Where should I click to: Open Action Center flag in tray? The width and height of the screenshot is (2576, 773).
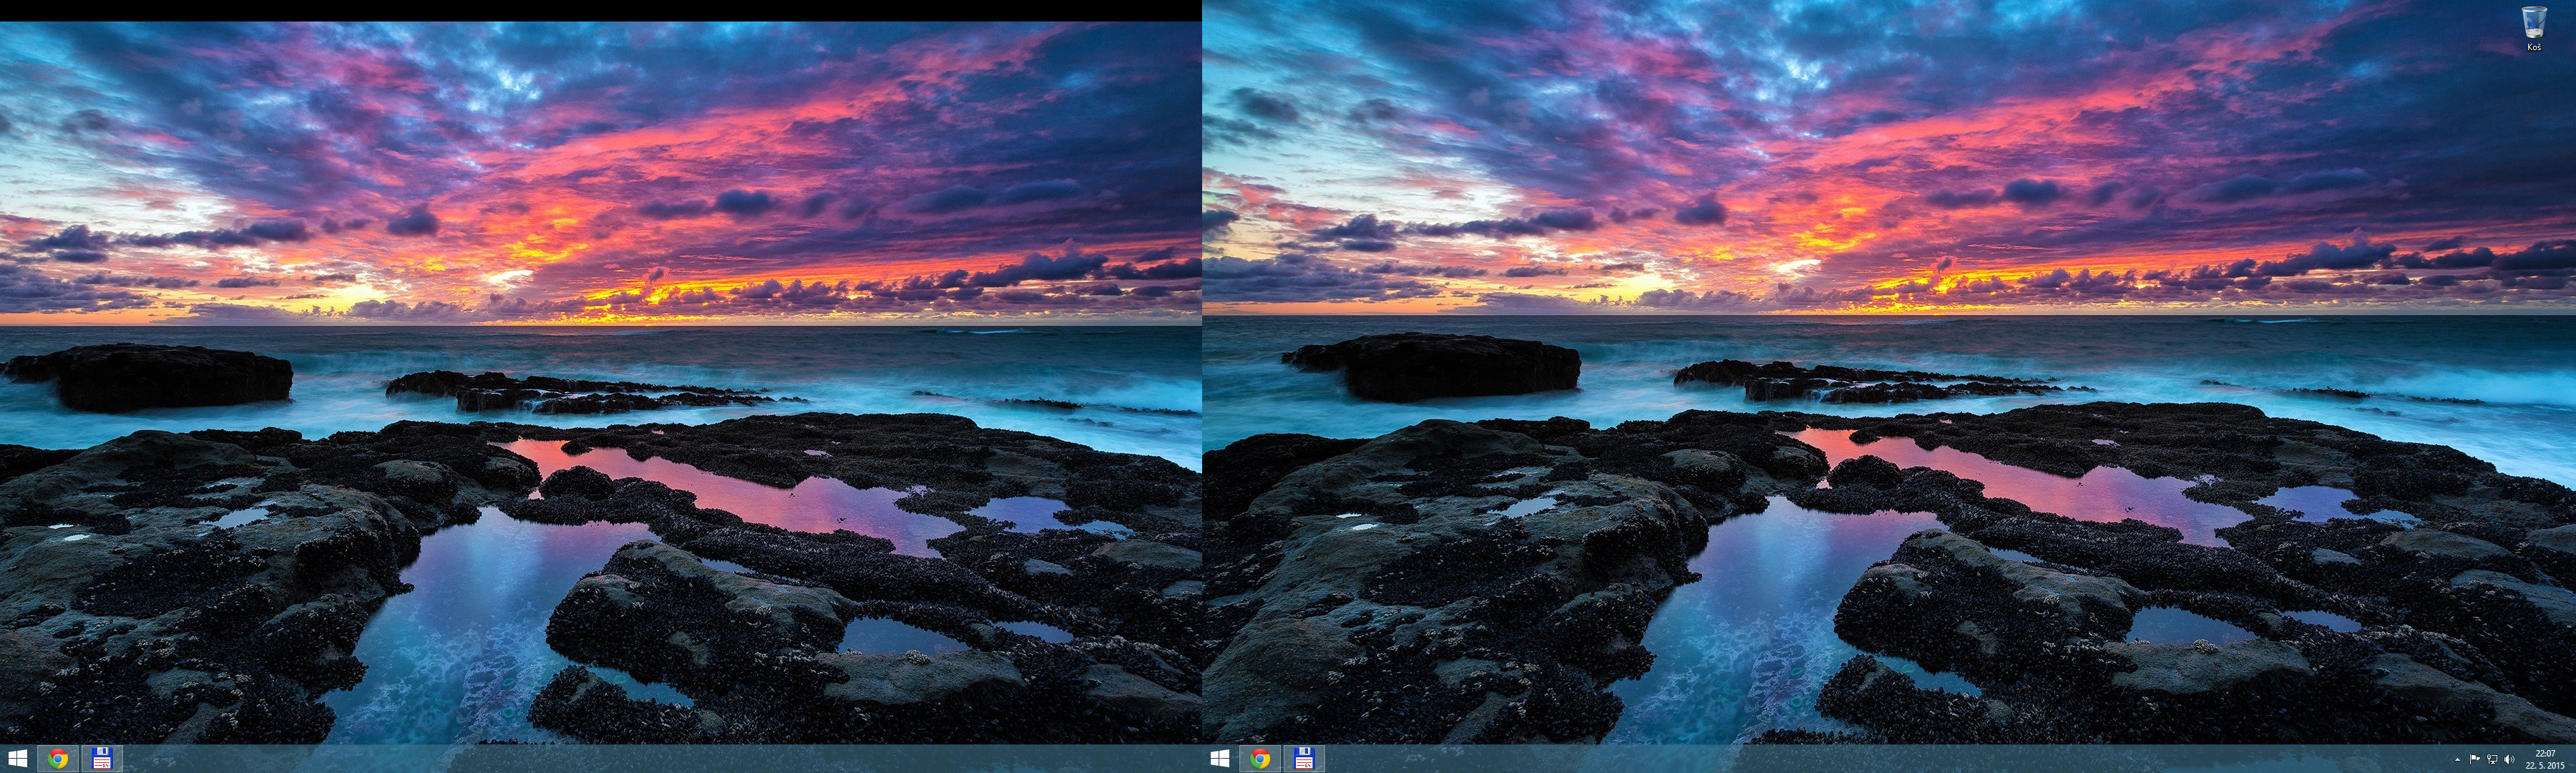click(x=2475, y=760)
